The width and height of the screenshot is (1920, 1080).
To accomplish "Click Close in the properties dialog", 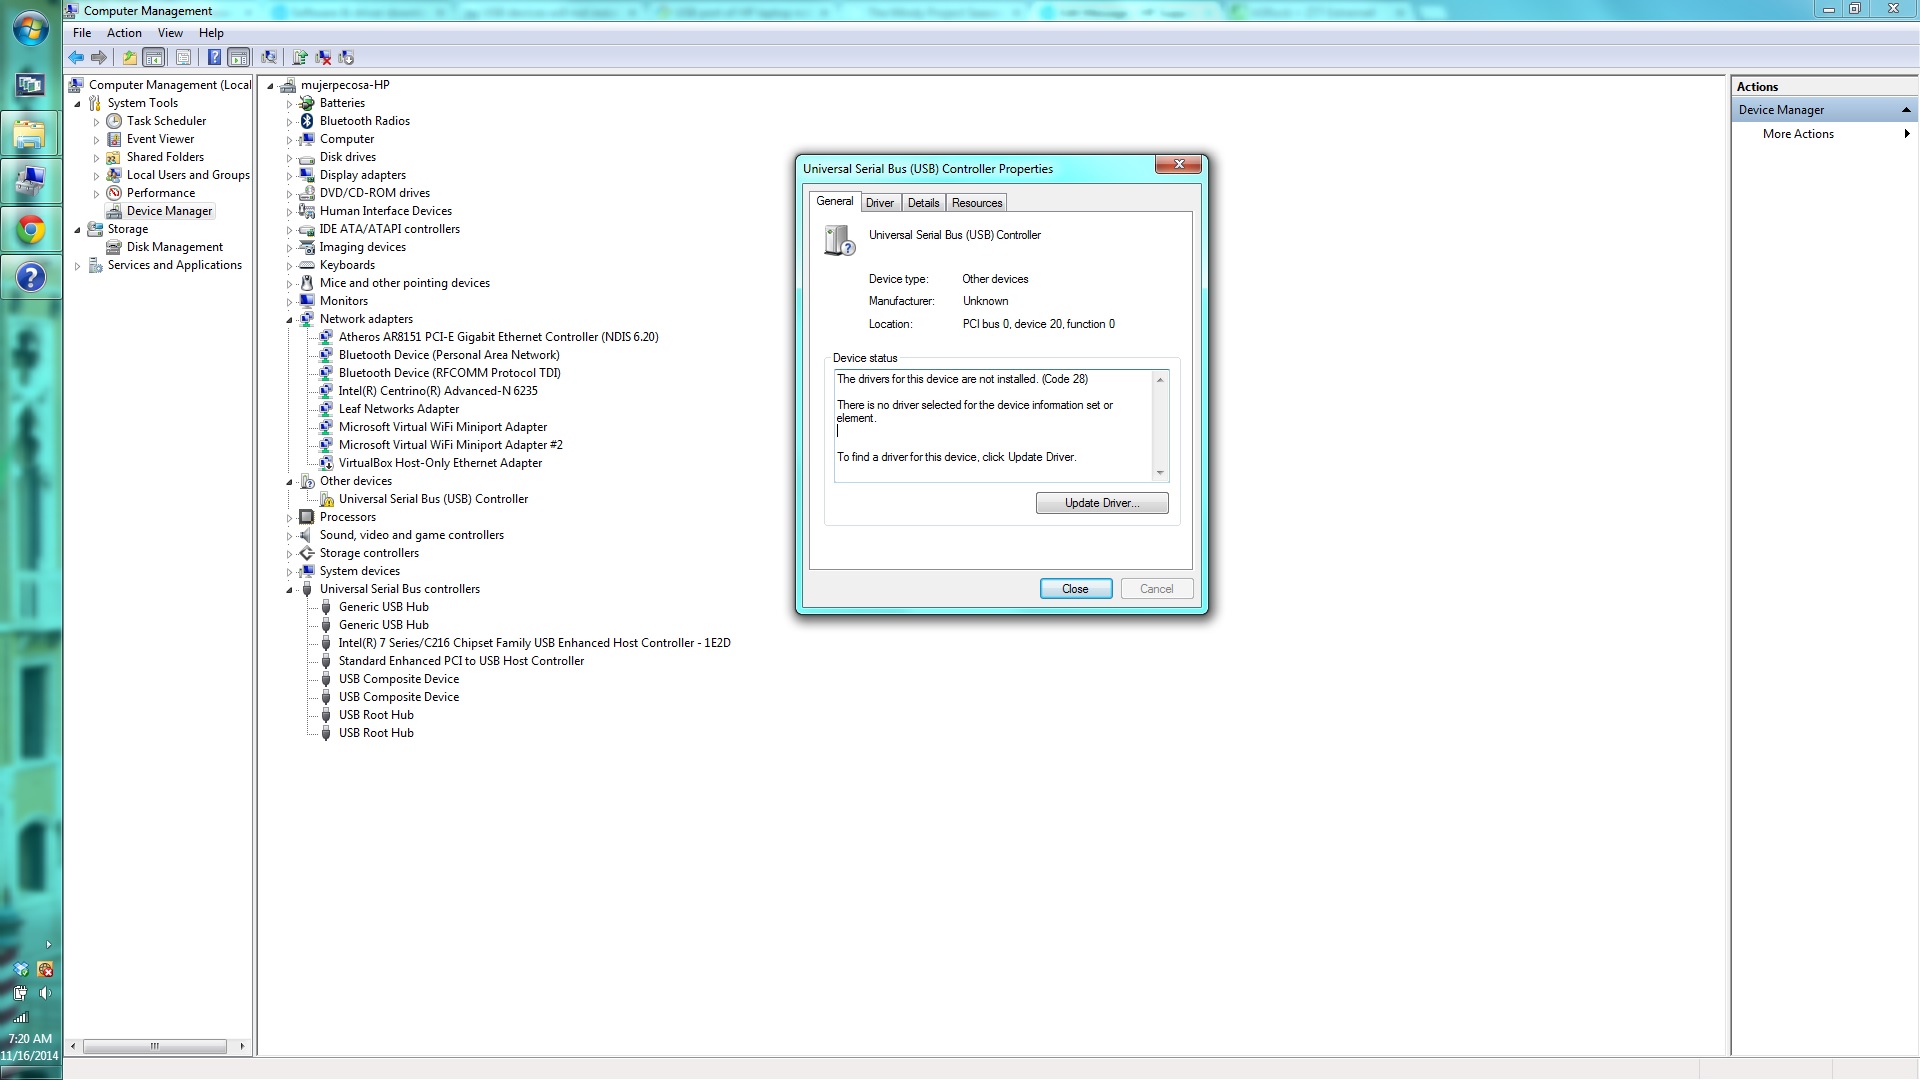I will [1075, 589].
